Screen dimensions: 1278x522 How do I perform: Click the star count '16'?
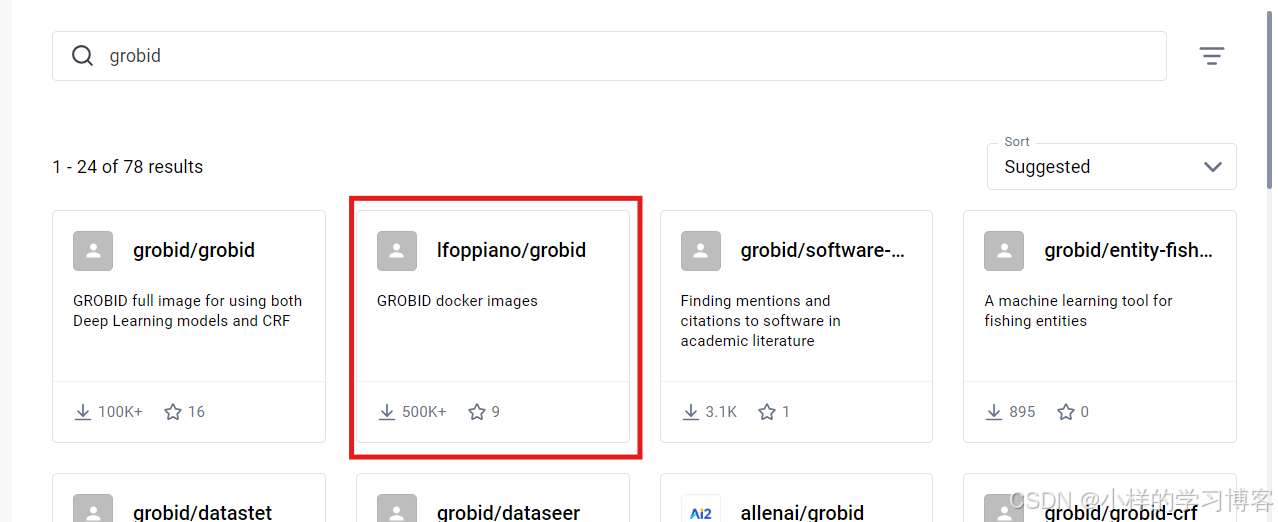pos(196,412)
